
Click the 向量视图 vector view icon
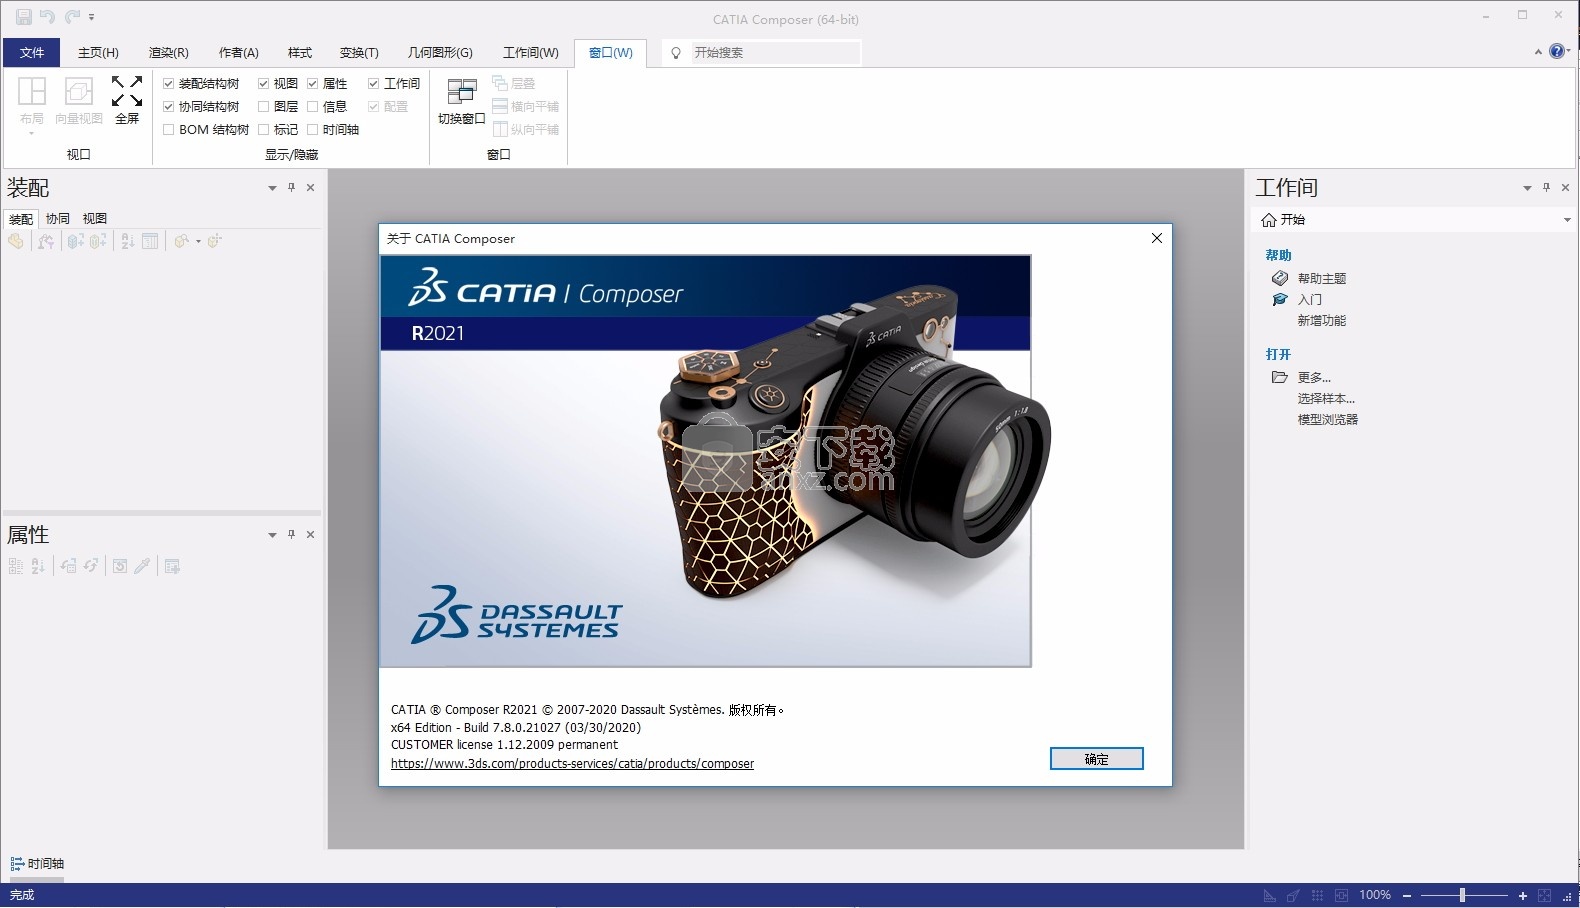(79, 91)
